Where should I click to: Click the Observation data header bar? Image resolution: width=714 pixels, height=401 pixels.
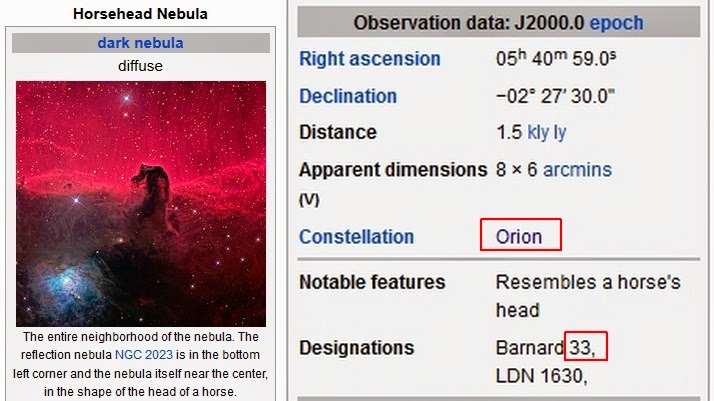click(x=498, y=22)
